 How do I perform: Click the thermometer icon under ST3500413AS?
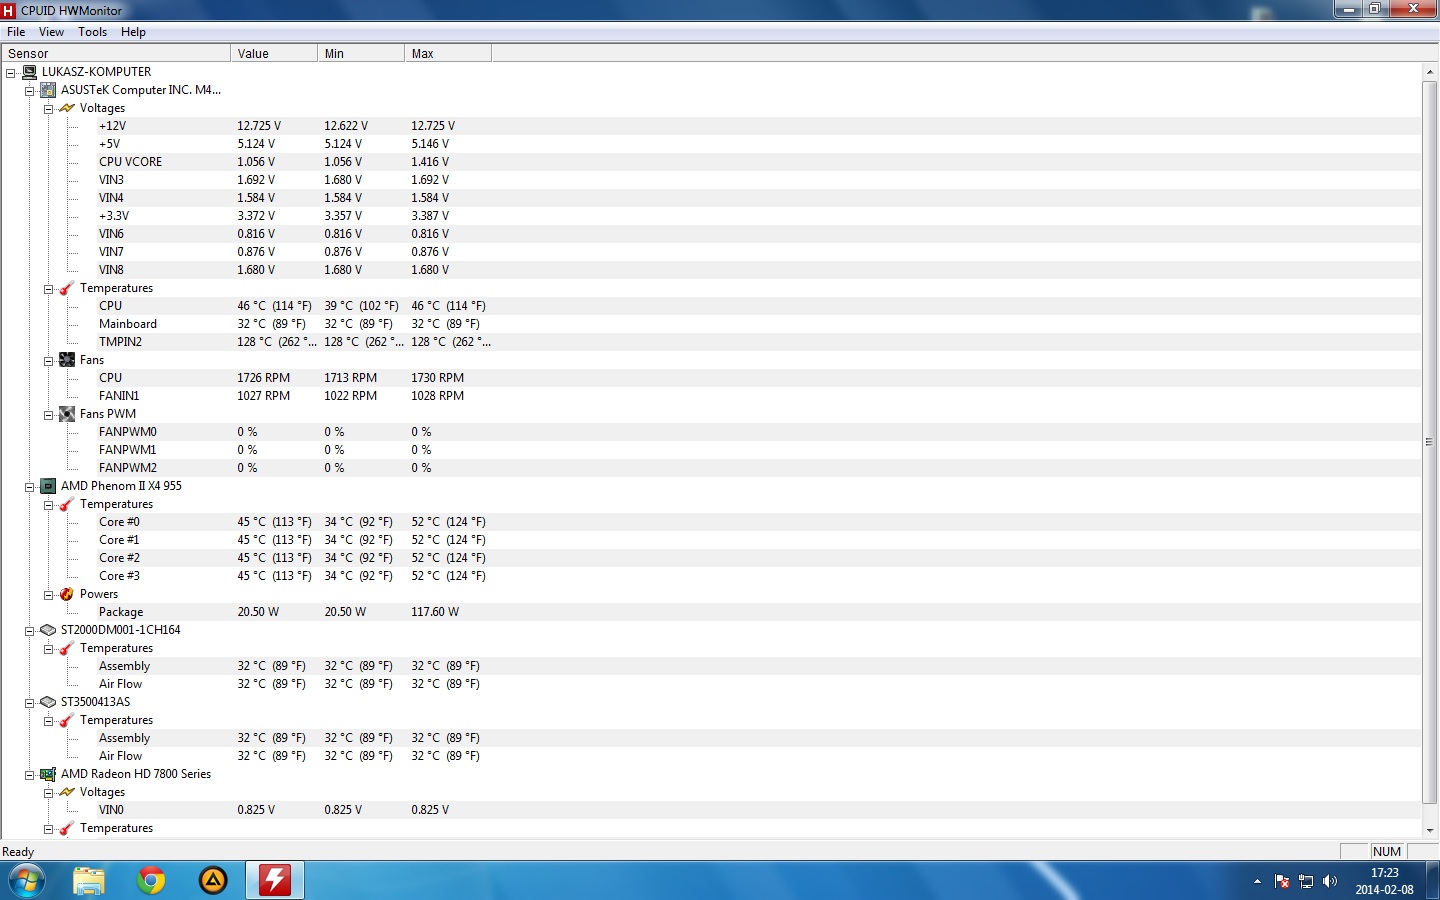pos(67,720)
